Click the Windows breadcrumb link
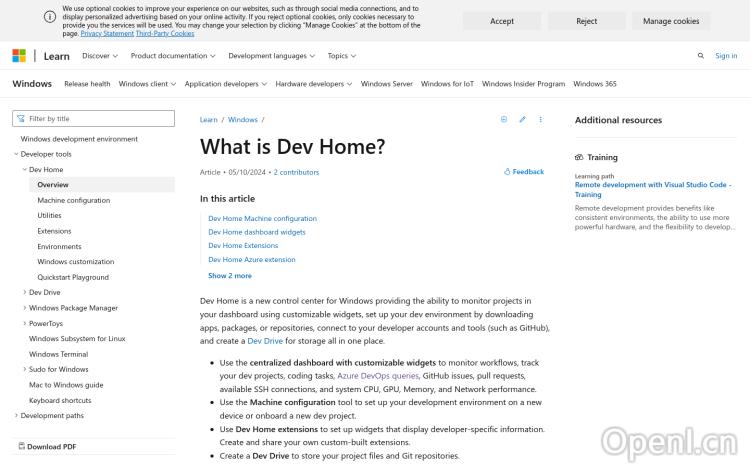The height and width of the screenshot is (468, 750). point(243,120)
